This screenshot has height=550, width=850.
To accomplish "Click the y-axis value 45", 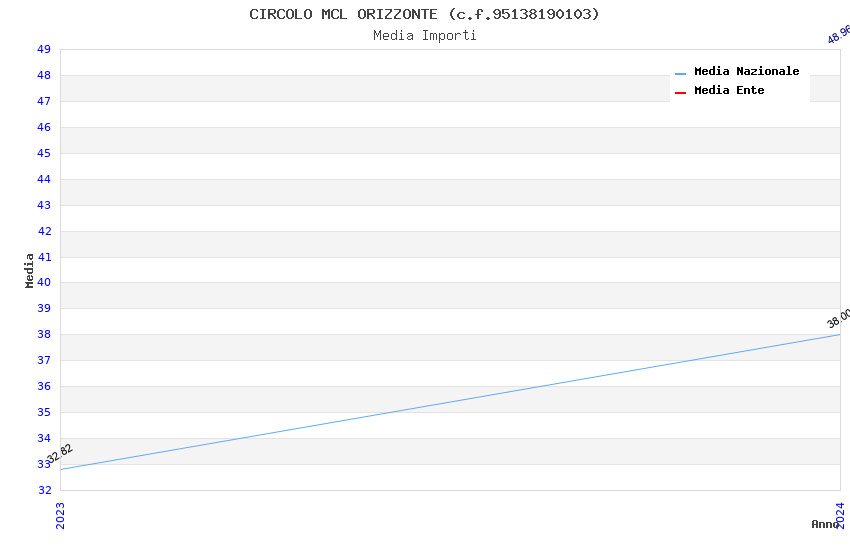I will (x=44, y=153).
